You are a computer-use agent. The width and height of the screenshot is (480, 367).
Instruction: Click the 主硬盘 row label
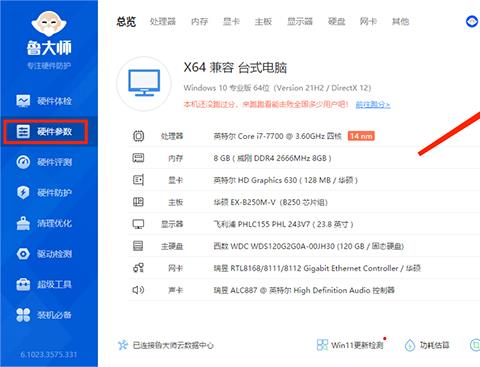[172, 246]
